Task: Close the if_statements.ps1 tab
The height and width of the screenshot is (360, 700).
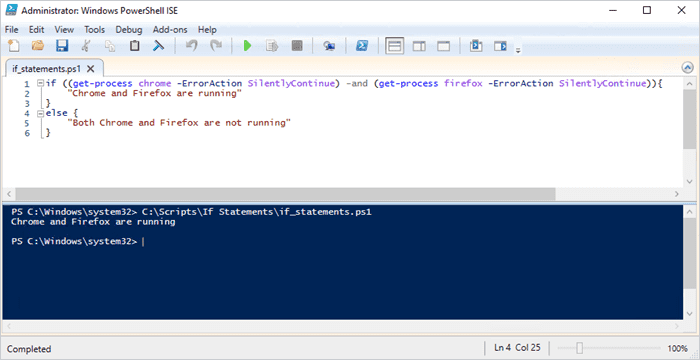Action: coord(91,69)
